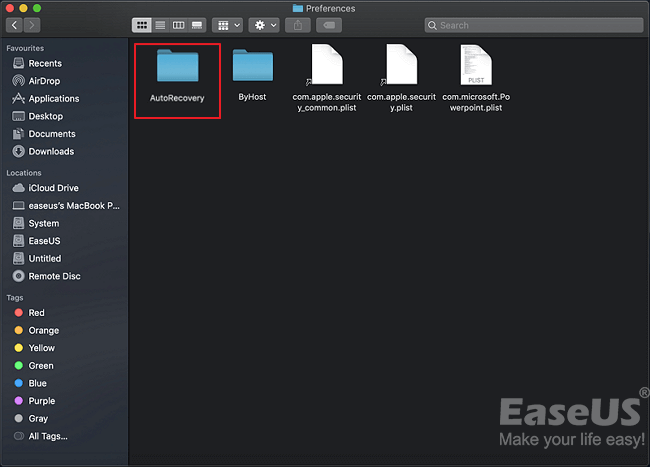The height and width of the screenshot is (467, 650).
Task: Select com.microsoft.Powerpoint.plist file icon
Action: [476, 64]
